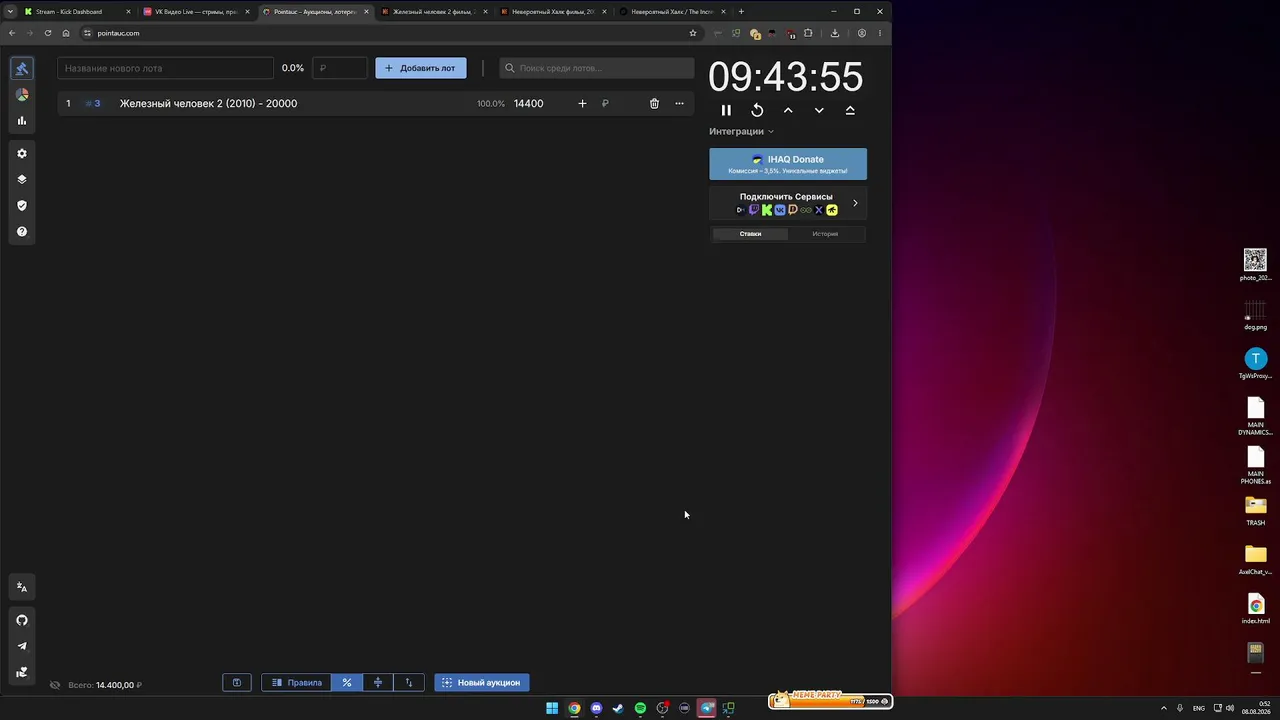The height and width of the screenshot is (720, 1280).
Task: Open the Chrome three-dot menu
Action: point(880,33)
